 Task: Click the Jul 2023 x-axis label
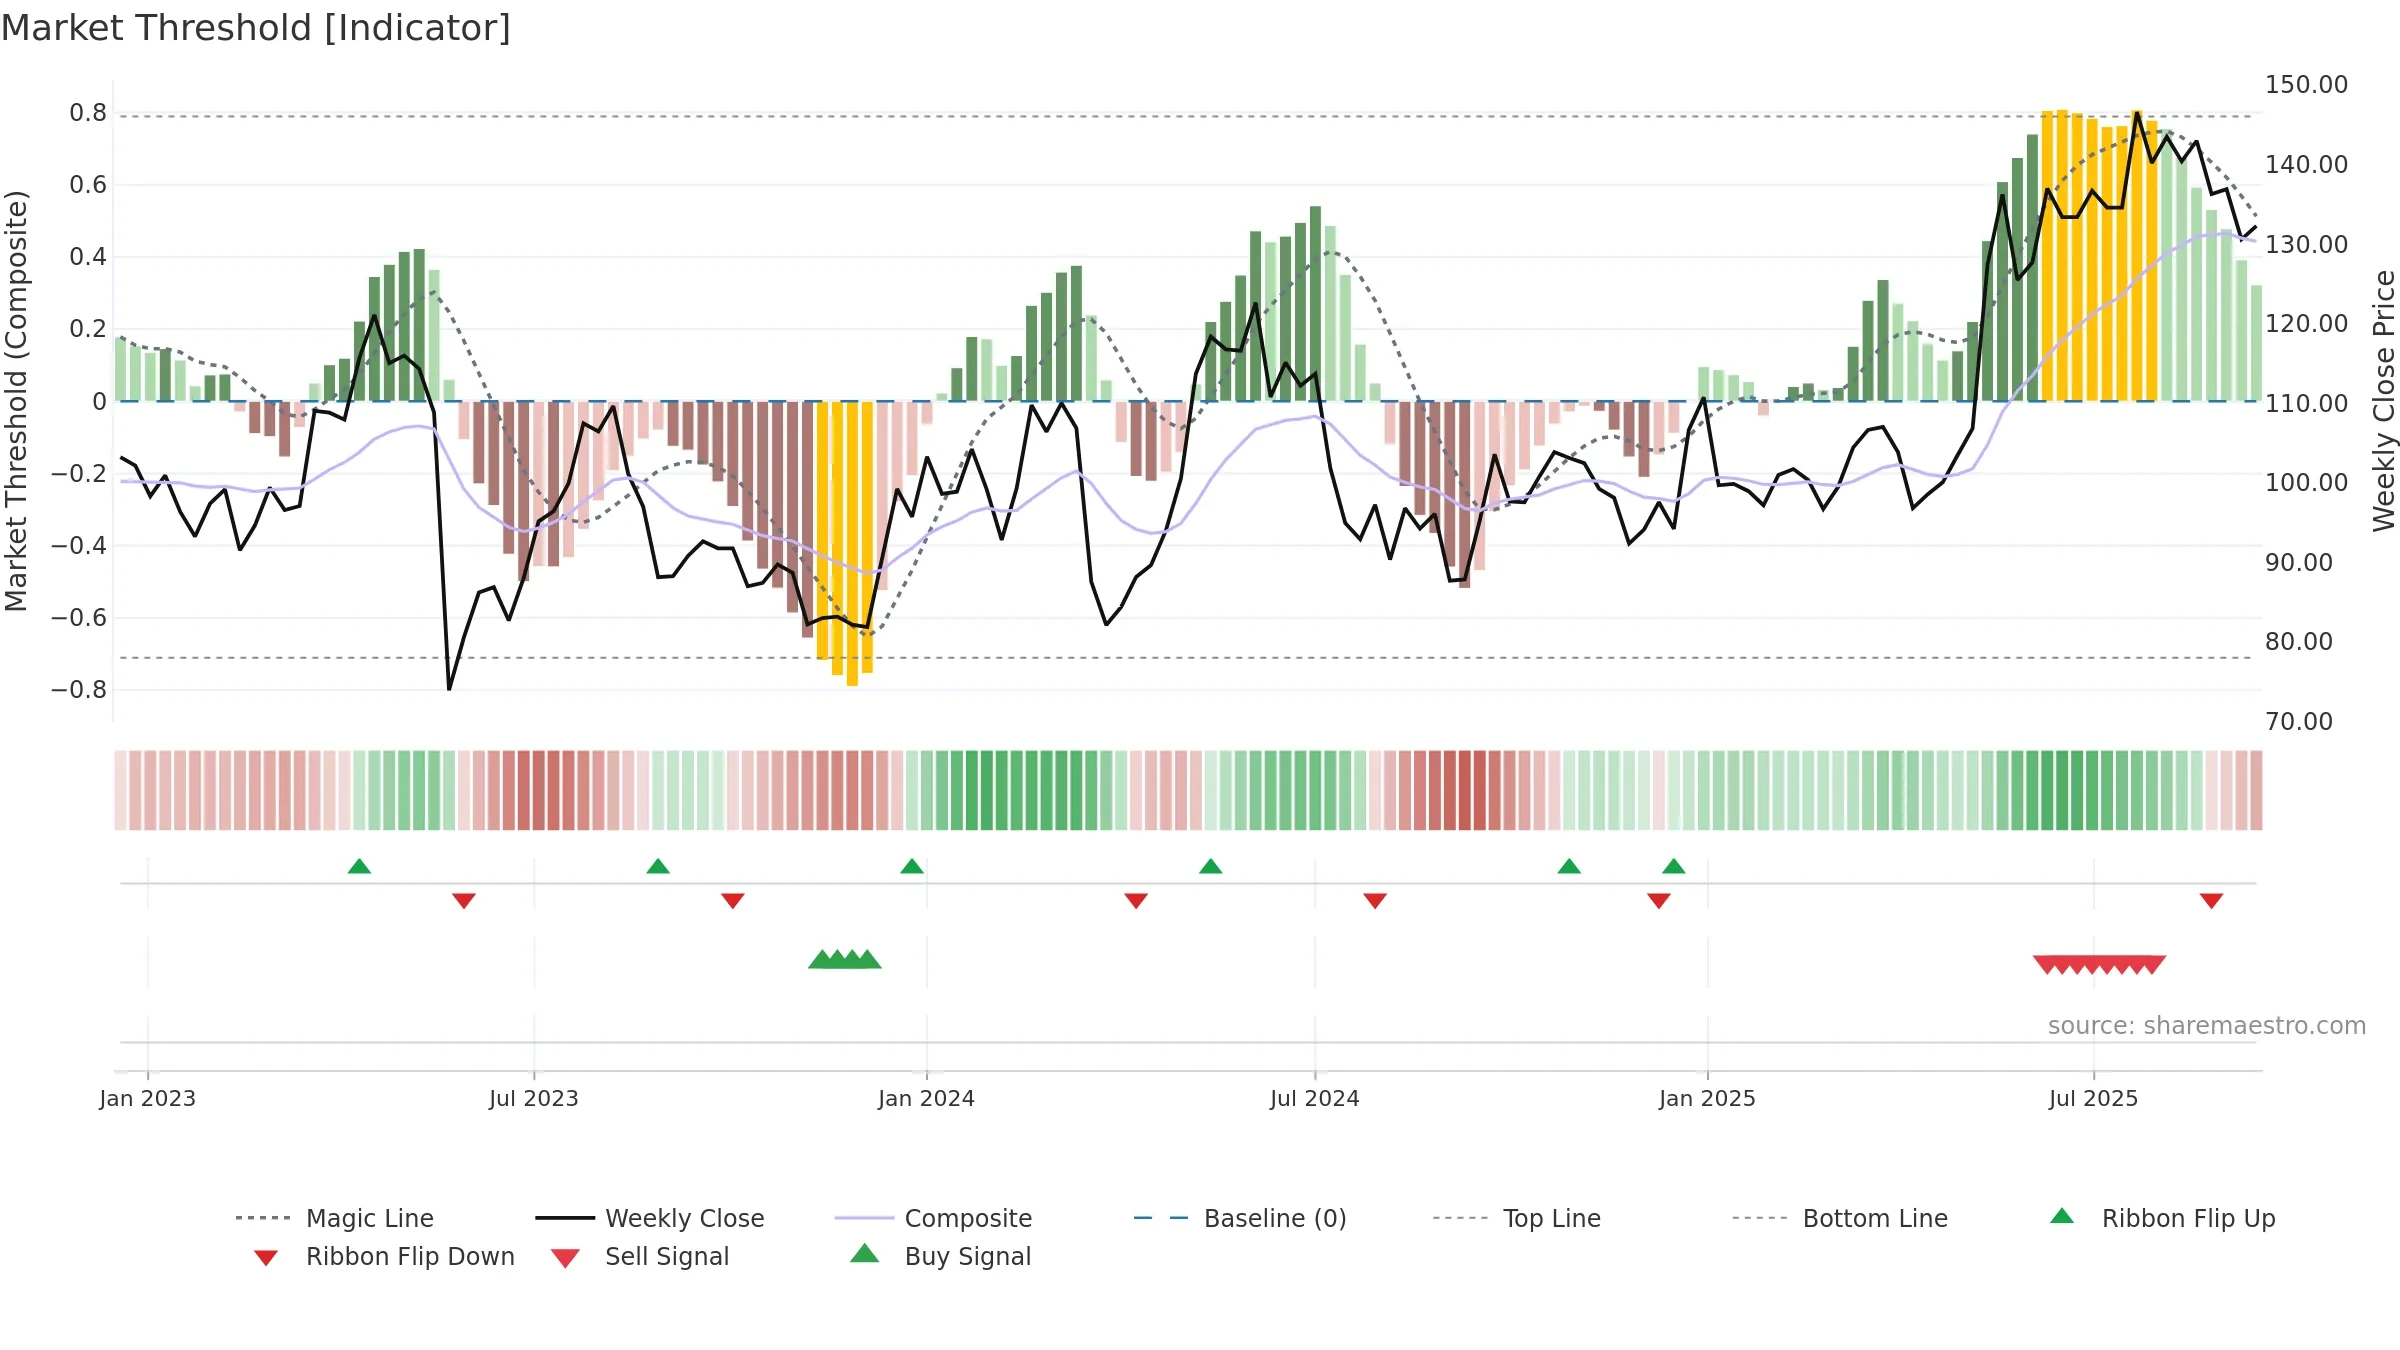tap(534, 1098)
